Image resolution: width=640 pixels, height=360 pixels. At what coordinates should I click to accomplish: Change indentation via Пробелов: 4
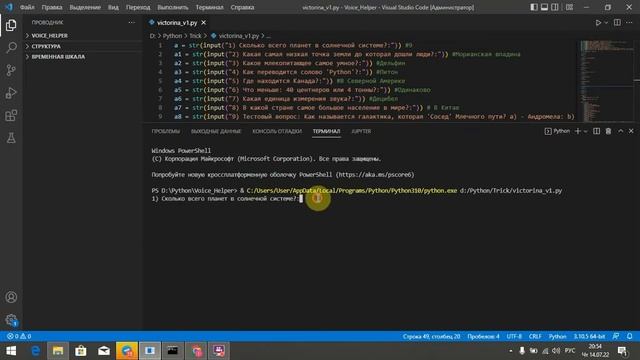click(x=483, y=336)
